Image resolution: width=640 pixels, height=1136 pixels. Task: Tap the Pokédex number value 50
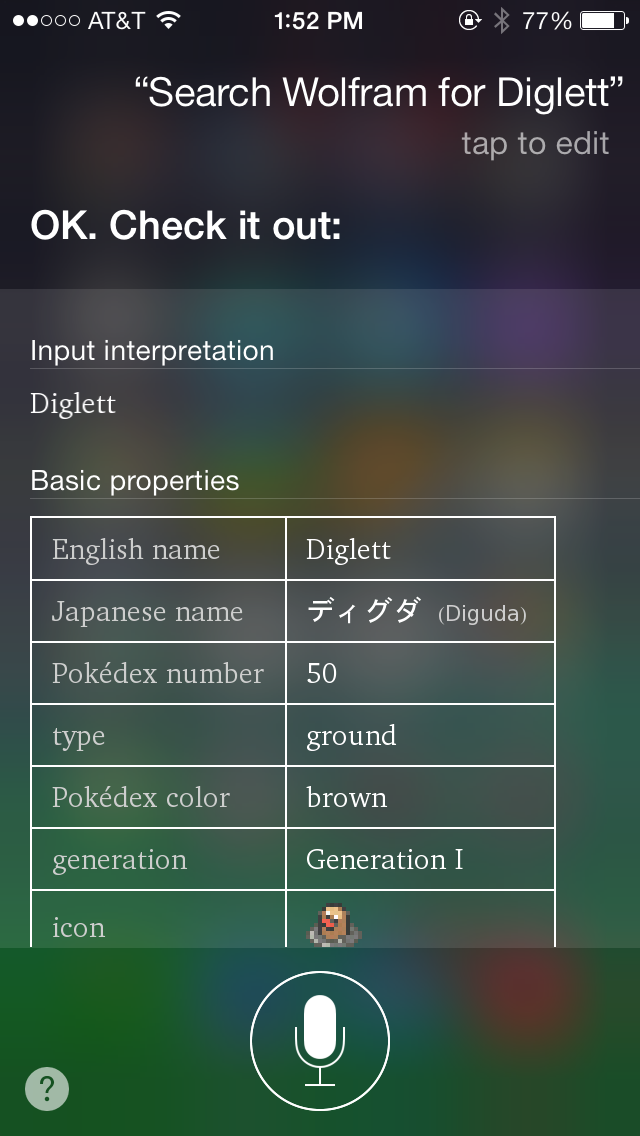tap(322, 673)
